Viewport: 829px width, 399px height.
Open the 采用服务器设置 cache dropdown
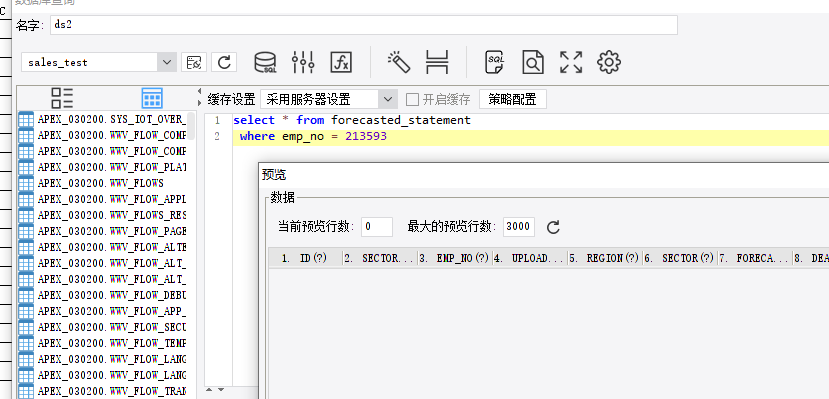point(388,99)
